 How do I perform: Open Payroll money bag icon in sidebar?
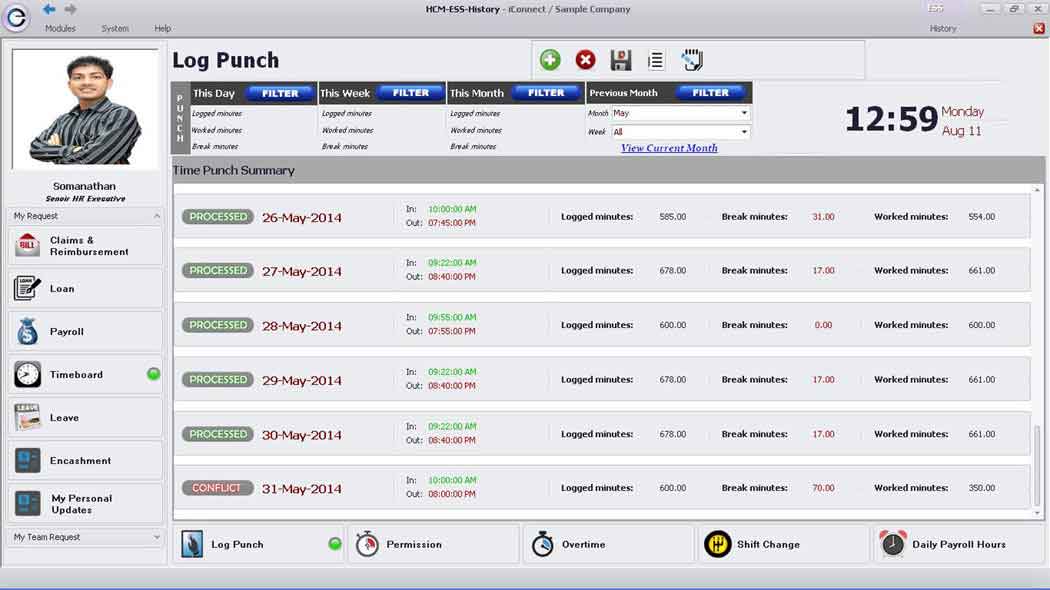point(28,331)
